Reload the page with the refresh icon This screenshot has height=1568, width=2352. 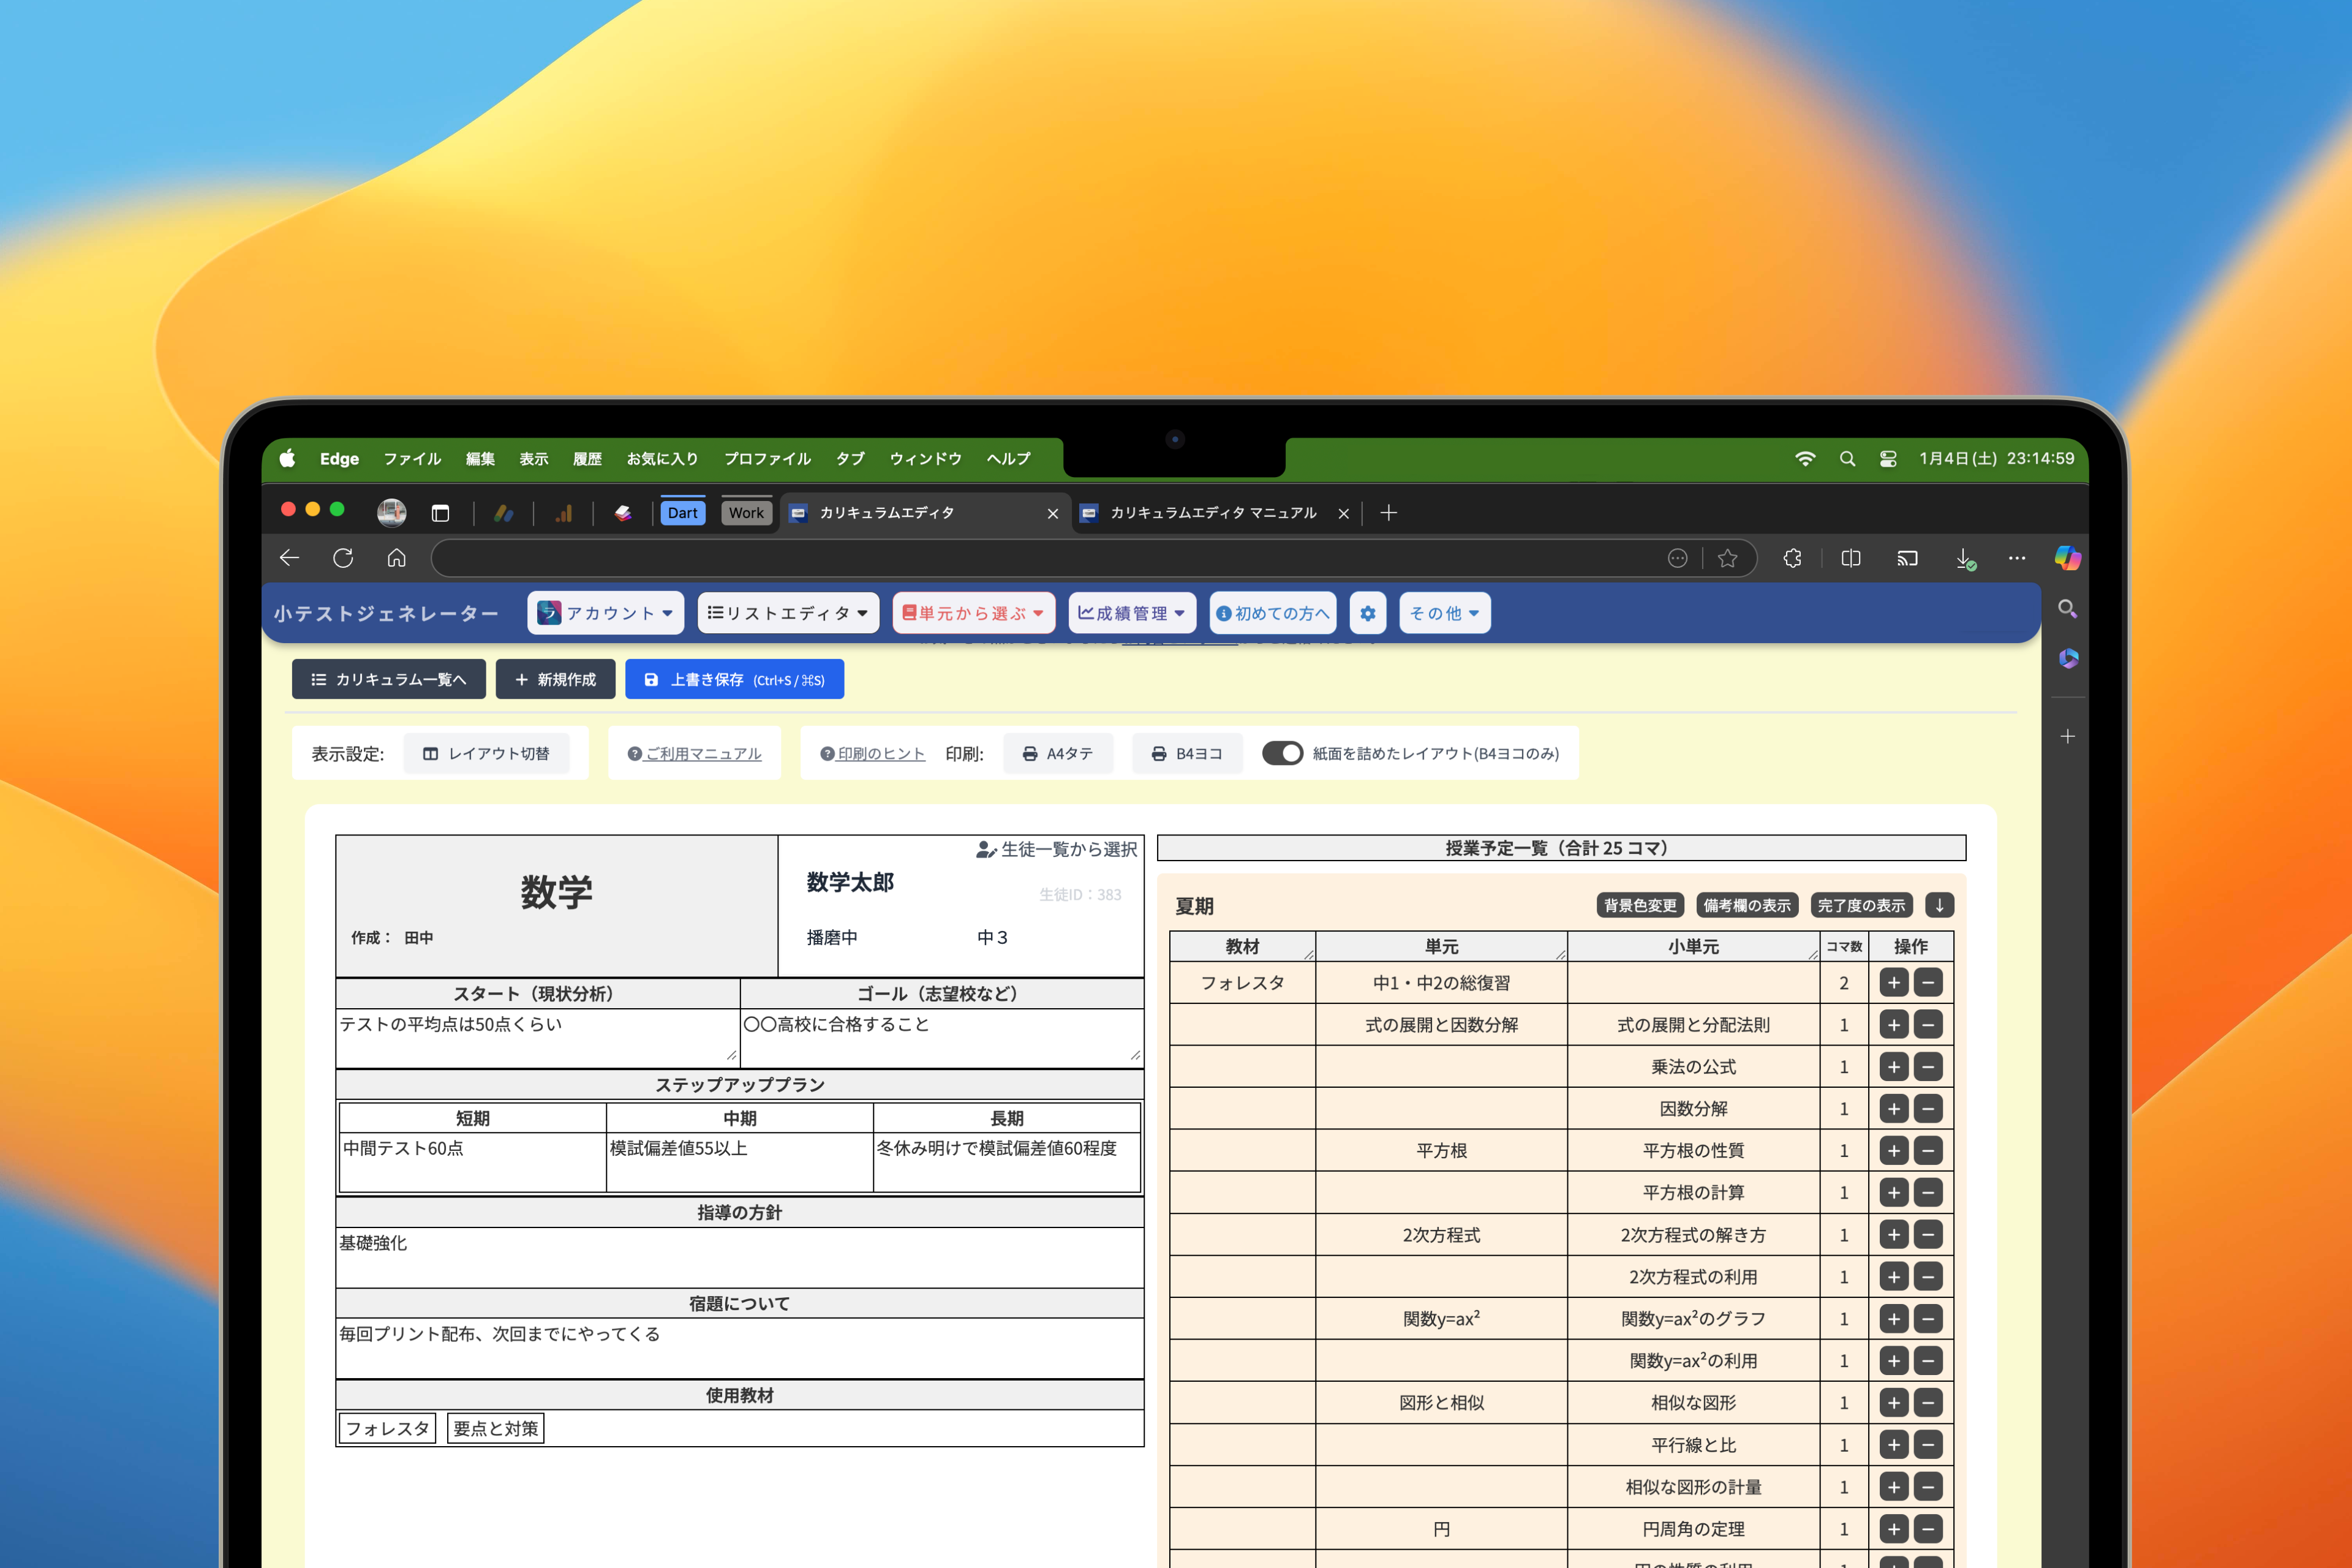pos(343,558)
